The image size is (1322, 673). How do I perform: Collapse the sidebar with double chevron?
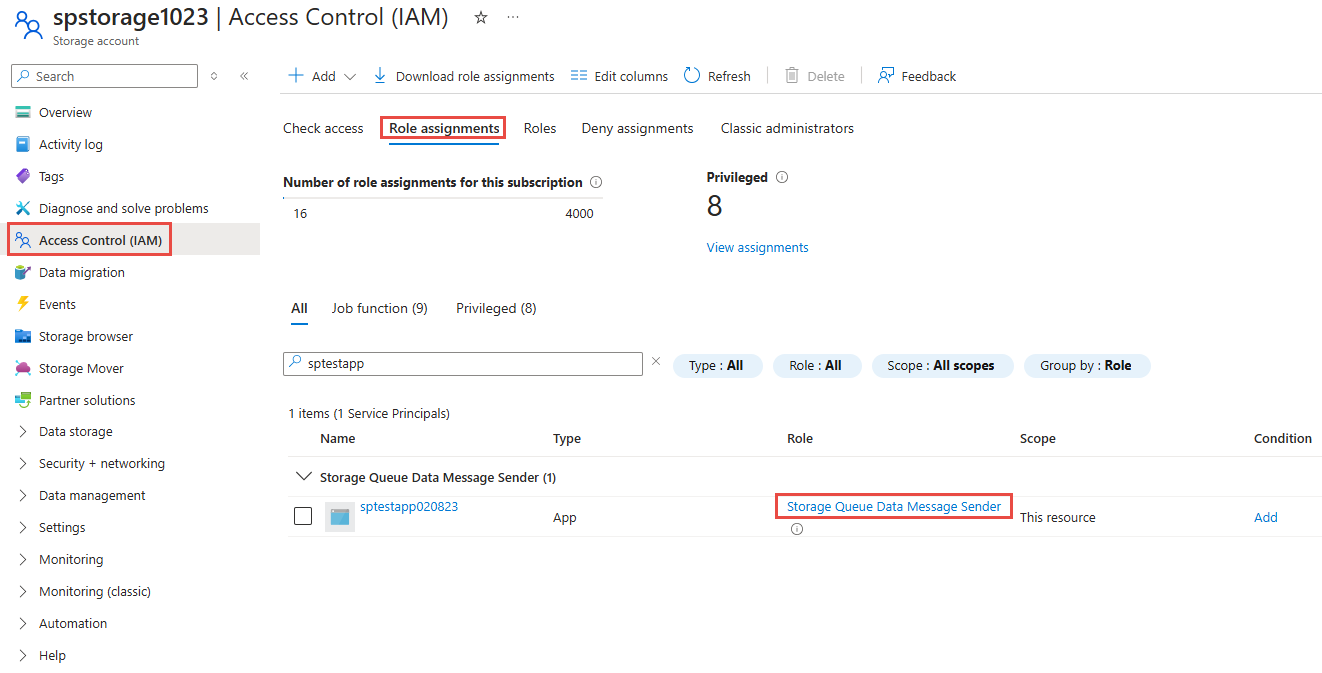click(x=244, y=76)
